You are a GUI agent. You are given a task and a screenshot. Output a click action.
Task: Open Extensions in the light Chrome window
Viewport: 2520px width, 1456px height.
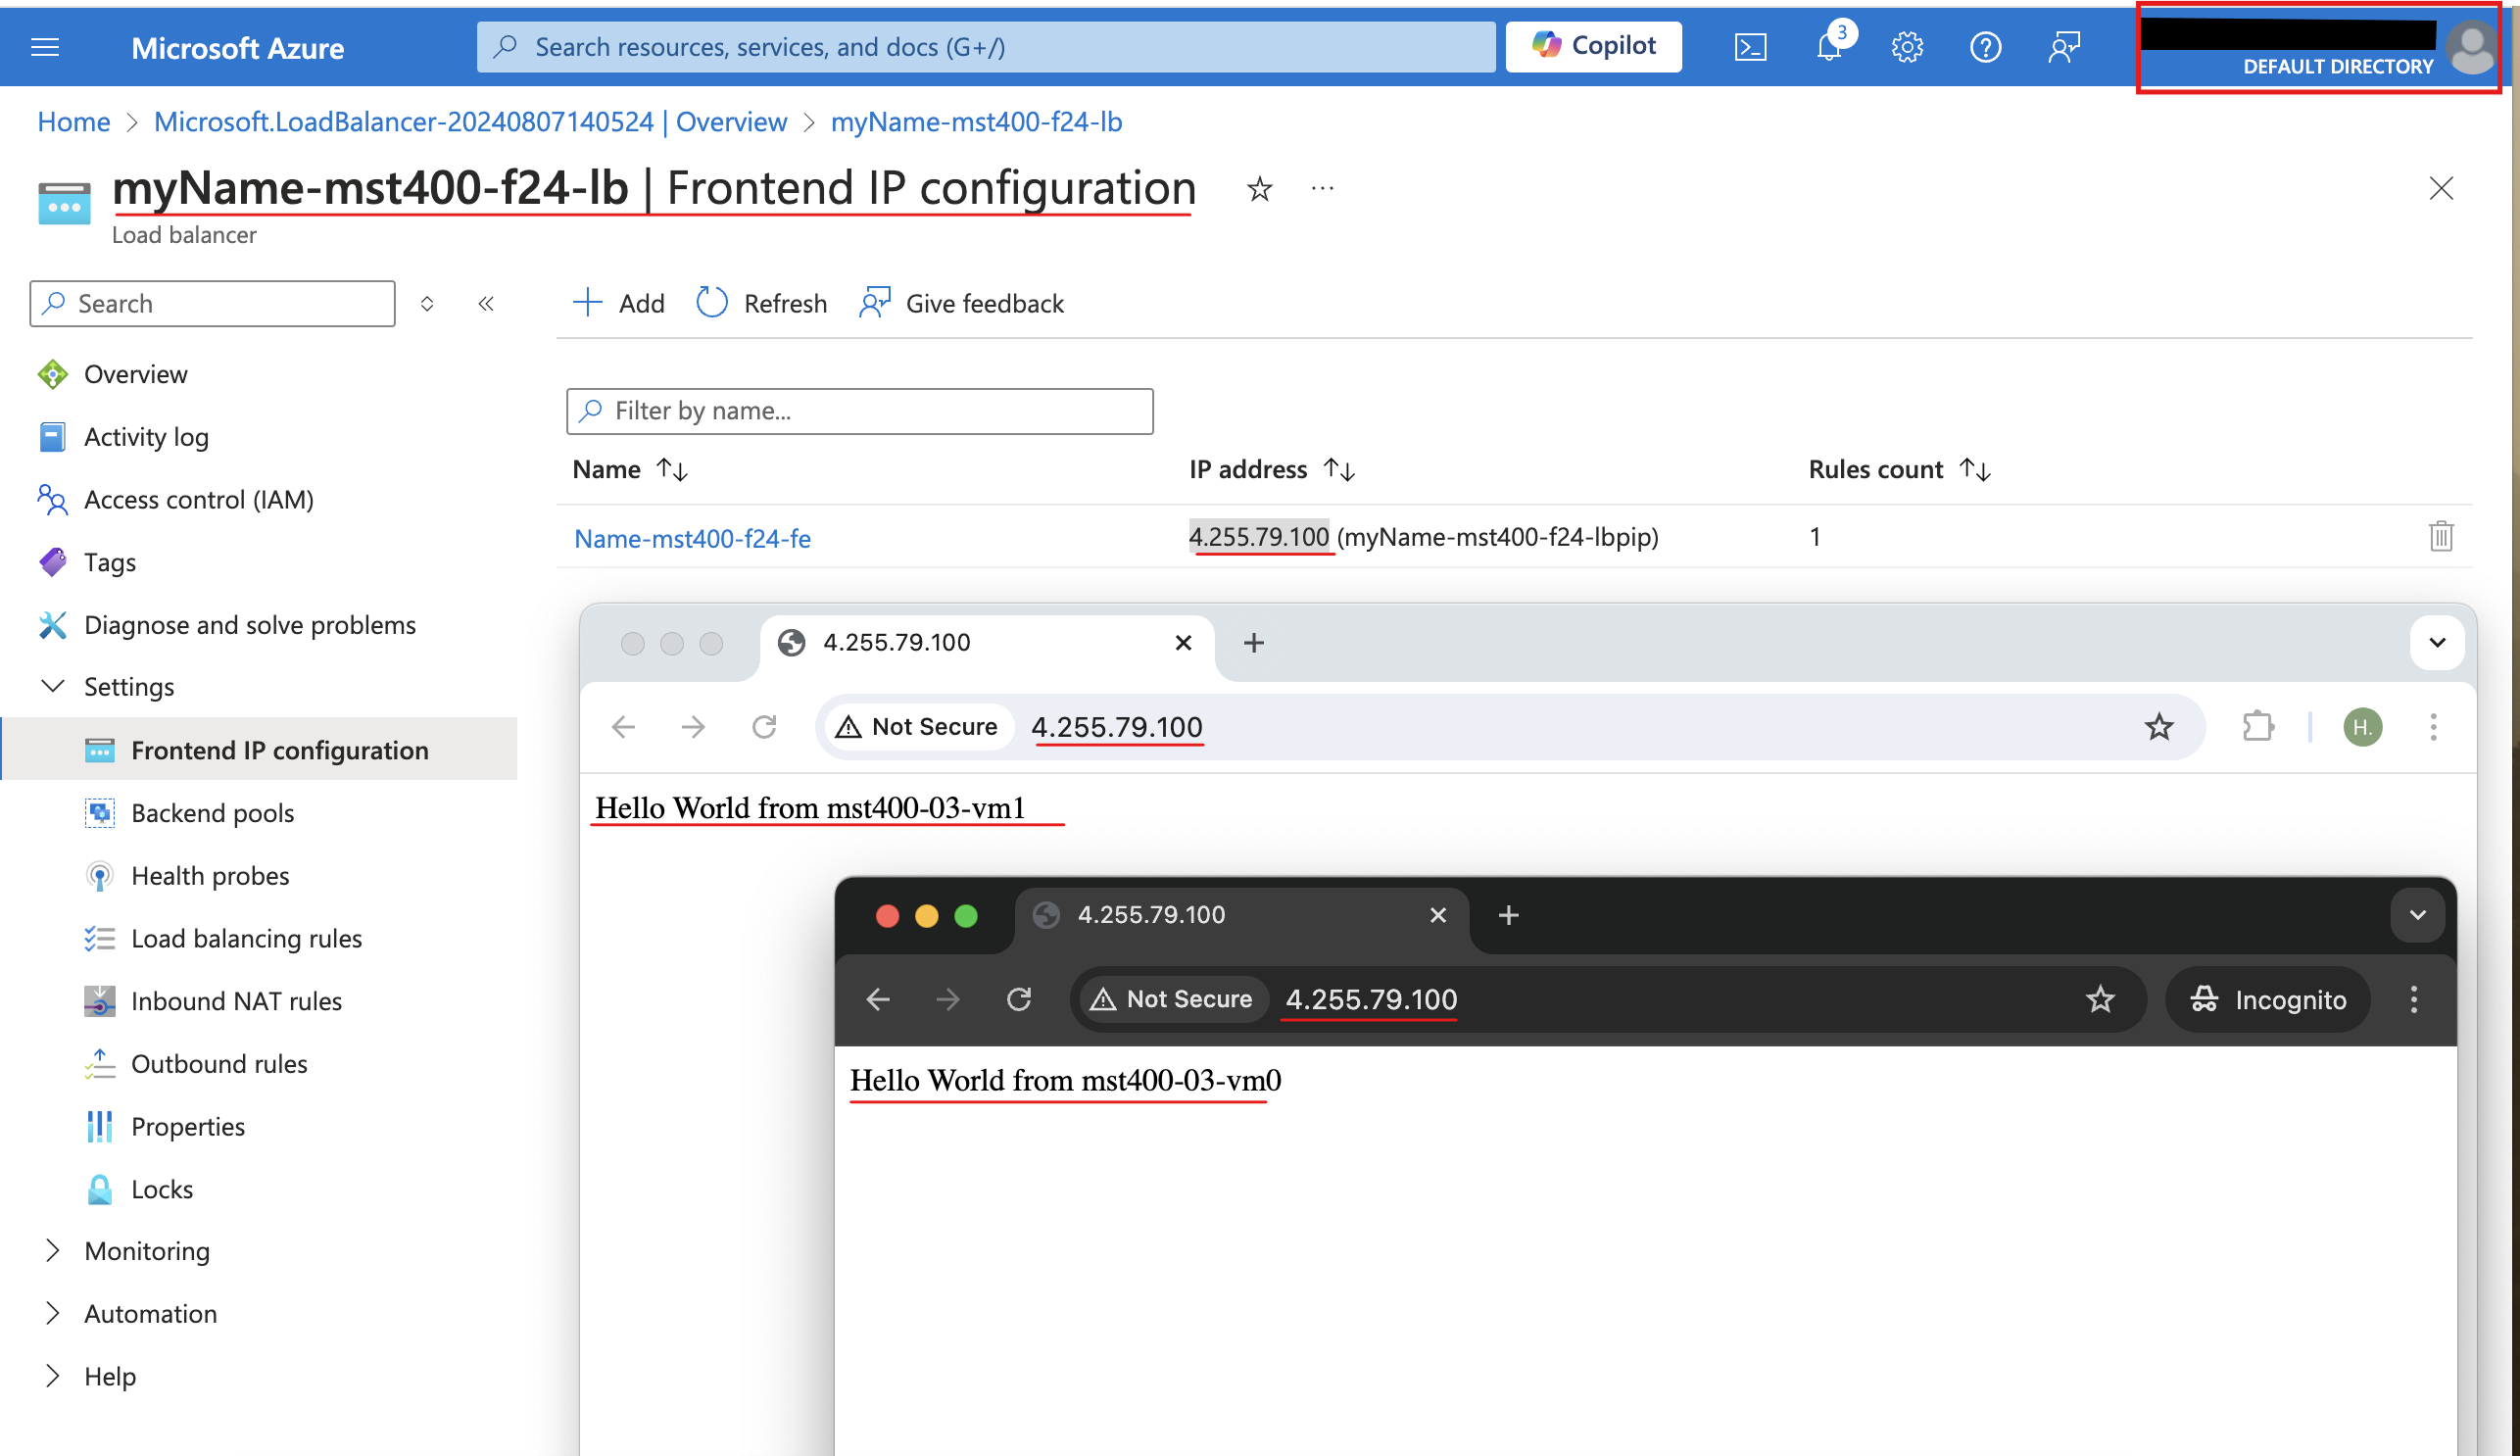point(2258,727)
